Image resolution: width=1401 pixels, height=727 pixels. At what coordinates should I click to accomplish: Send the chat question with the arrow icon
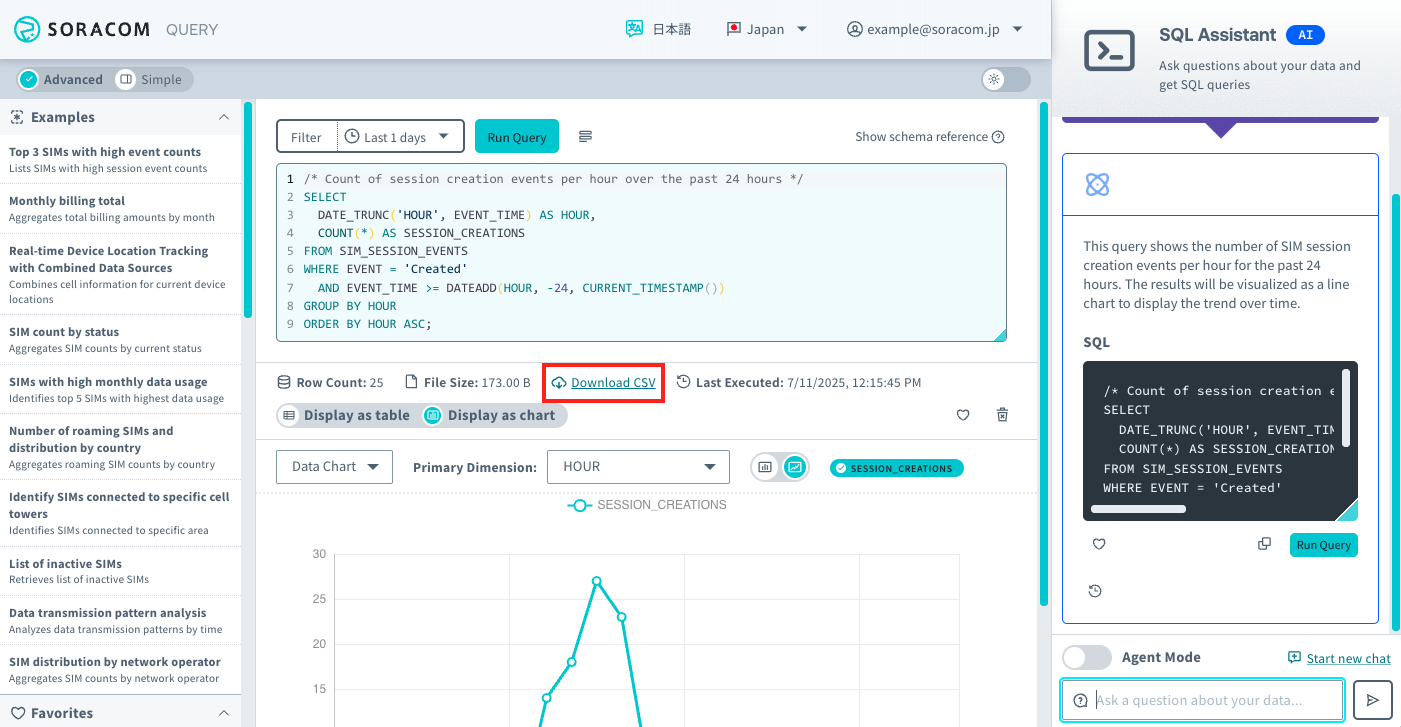coord(1372,699)
